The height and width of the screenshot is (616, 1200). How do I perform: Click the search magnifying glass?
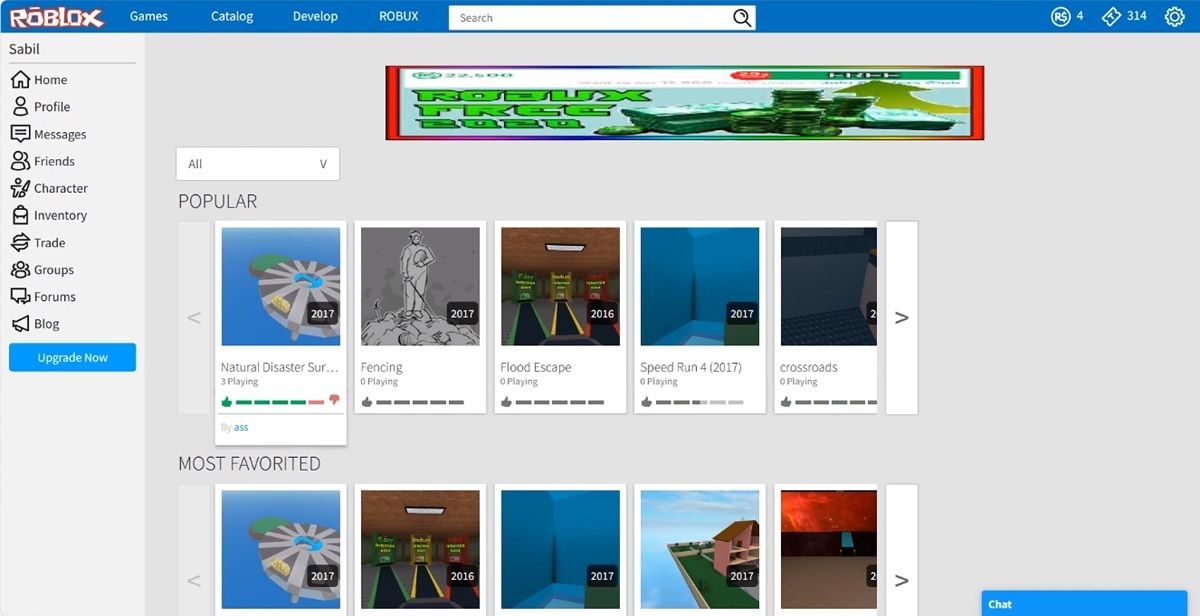(x=741, y=17)
